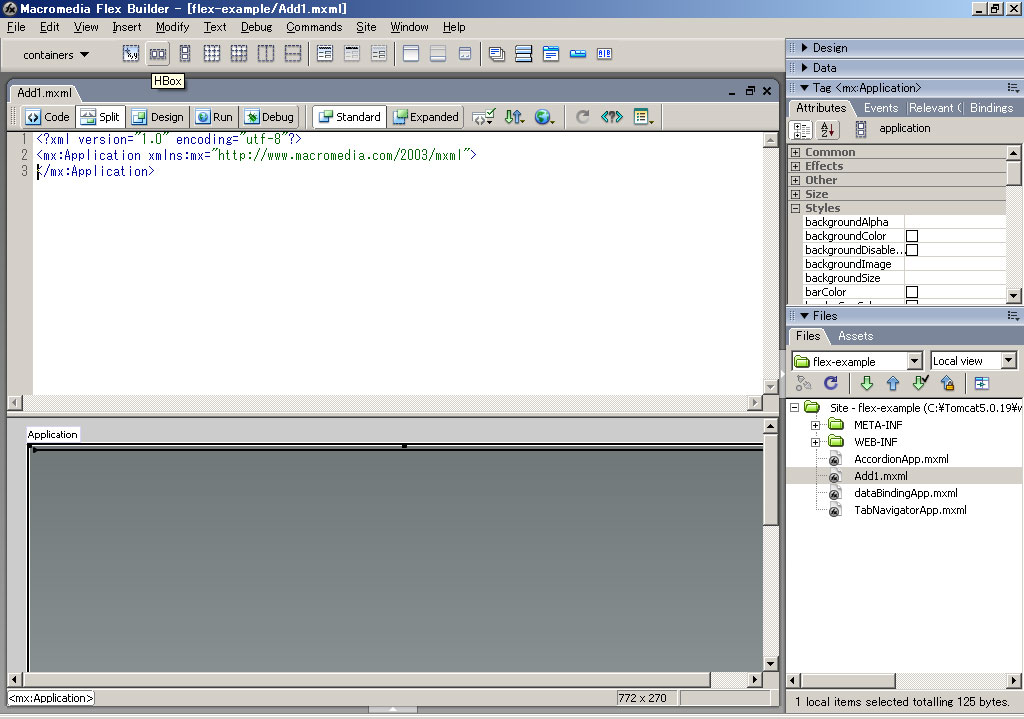Select Standard mode
Screen dimensions: 1024x719
coord(349,117)
